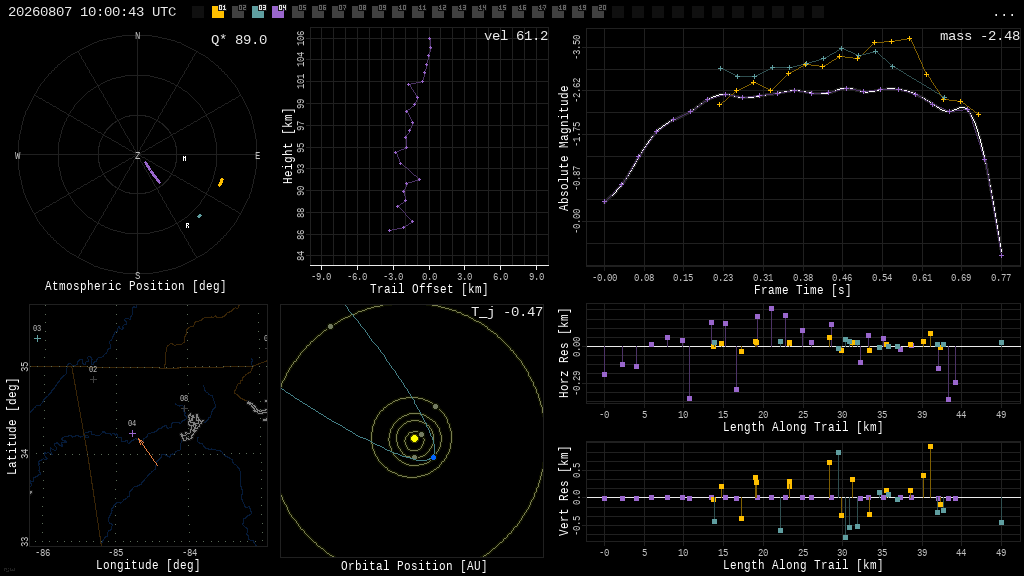Toggle station 04 purple indicator

coord(278,11)
